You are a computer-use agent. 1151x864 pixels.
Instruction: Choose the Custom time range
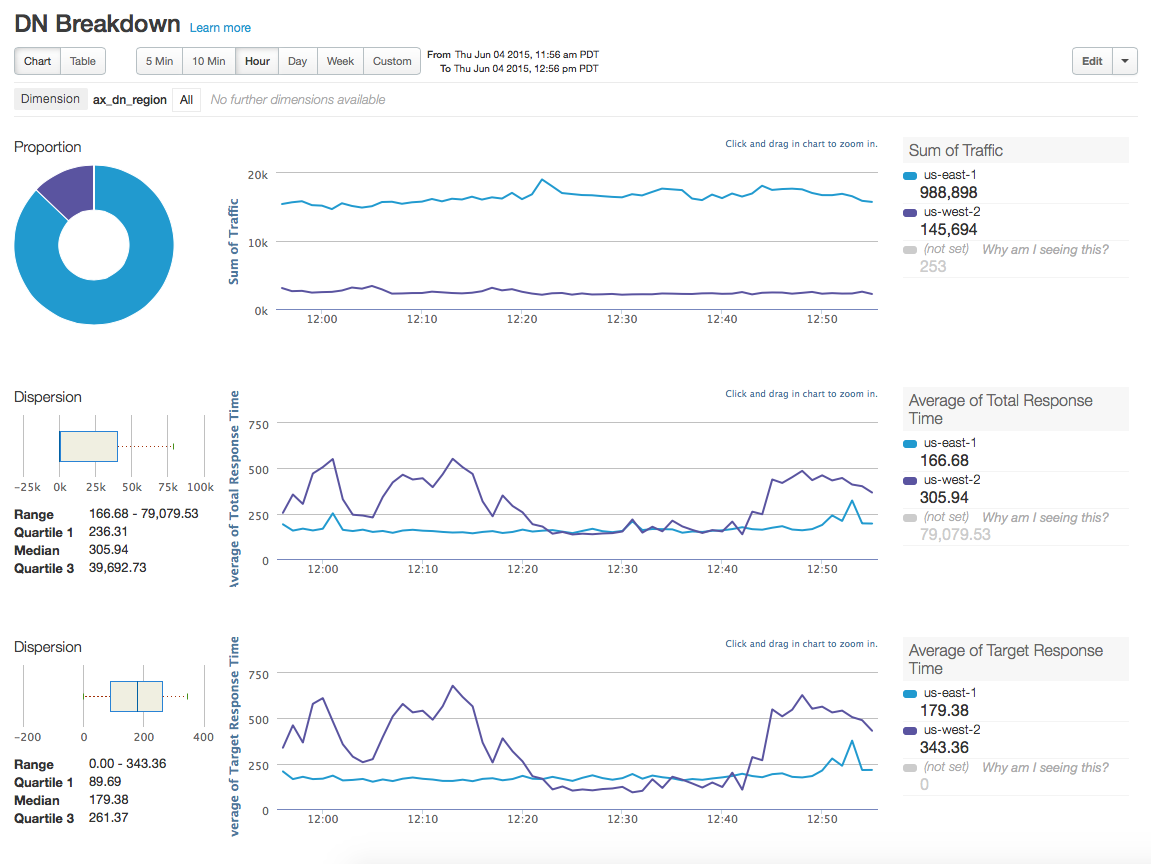click(x=392, y=61)
